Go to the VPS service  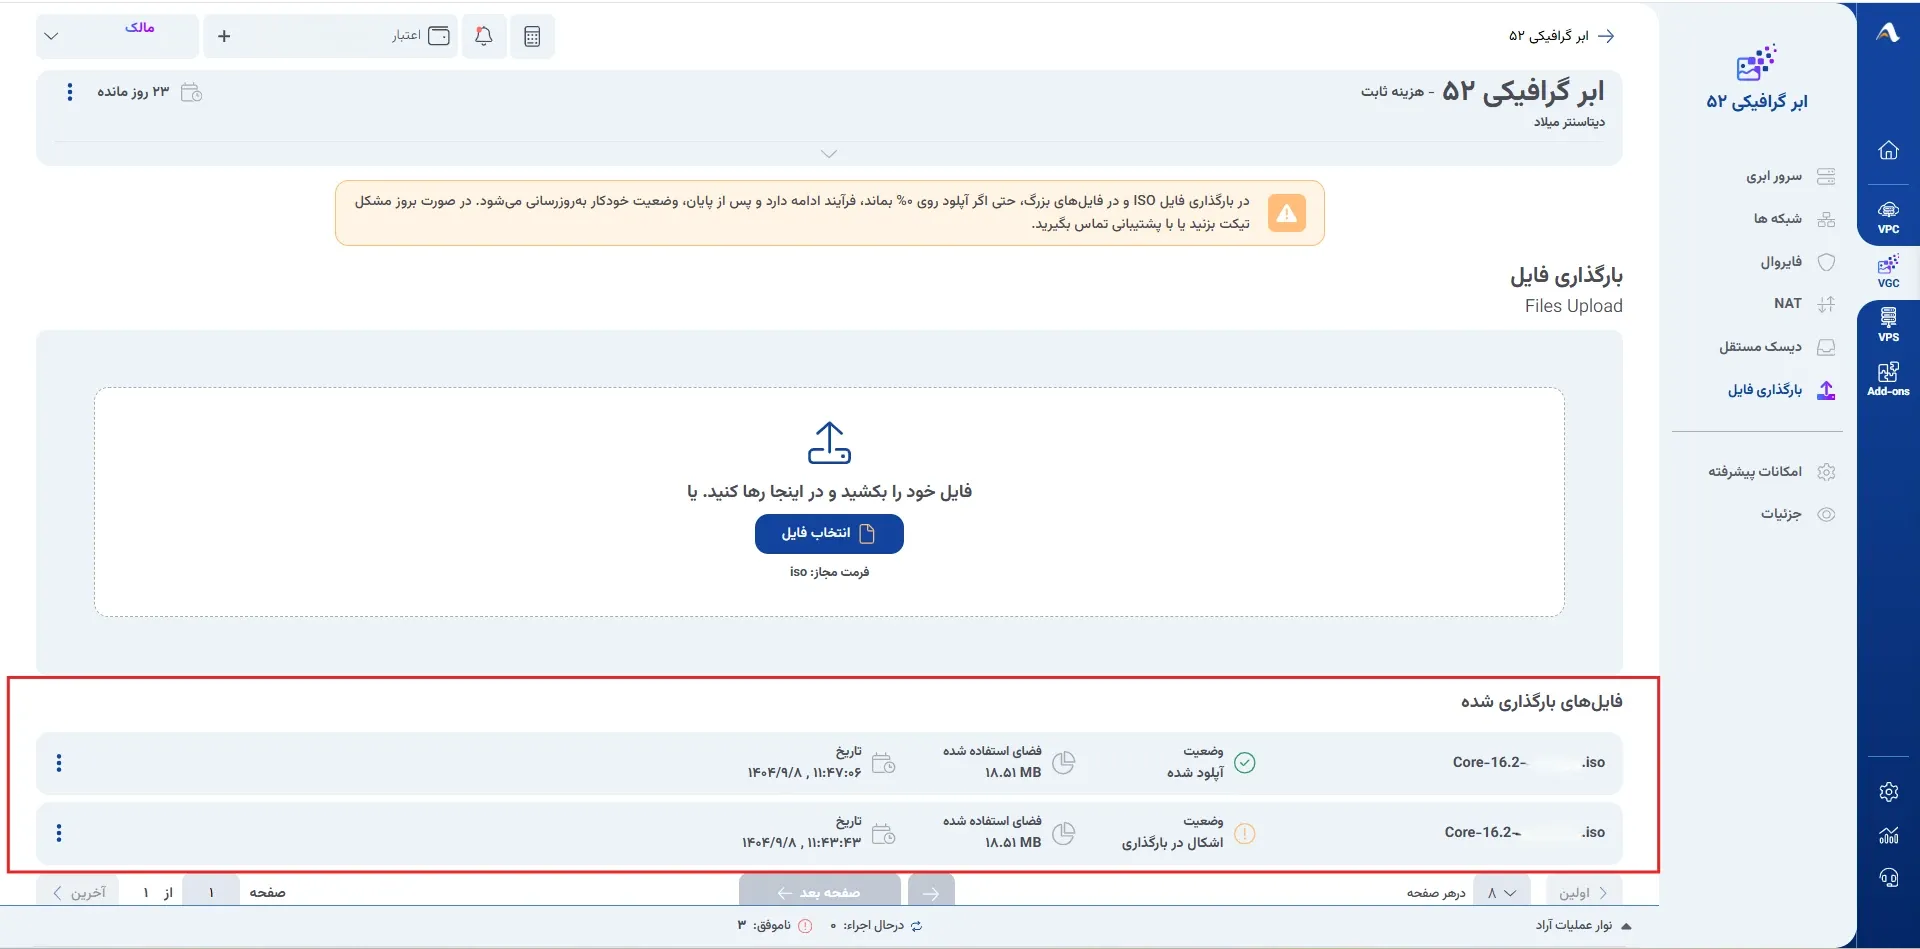click(1888, 325)
